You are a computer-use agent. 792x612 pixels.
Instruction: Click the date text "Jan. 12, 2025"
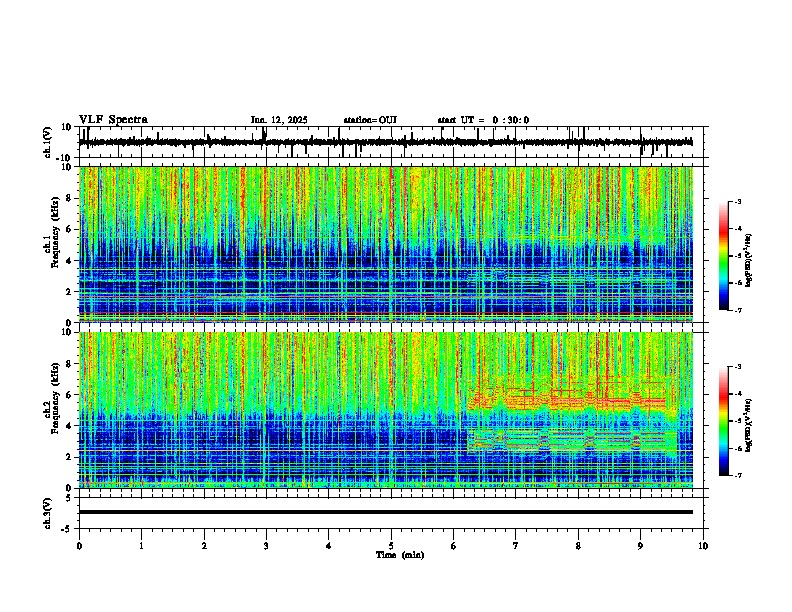tap(279, 120)
